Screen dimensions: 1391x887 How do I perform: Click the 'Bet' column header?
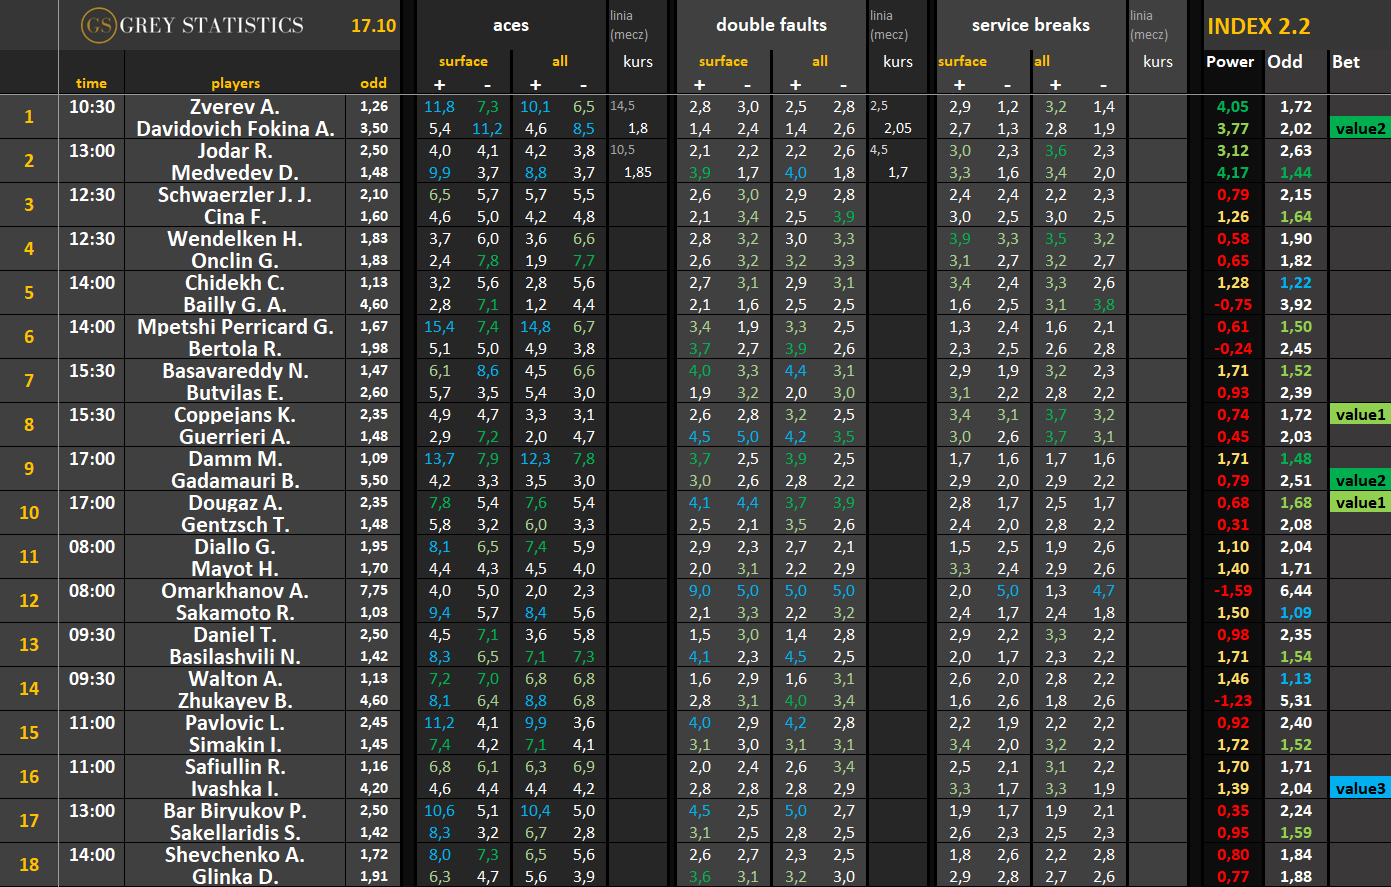click(x=1346, y=62)
